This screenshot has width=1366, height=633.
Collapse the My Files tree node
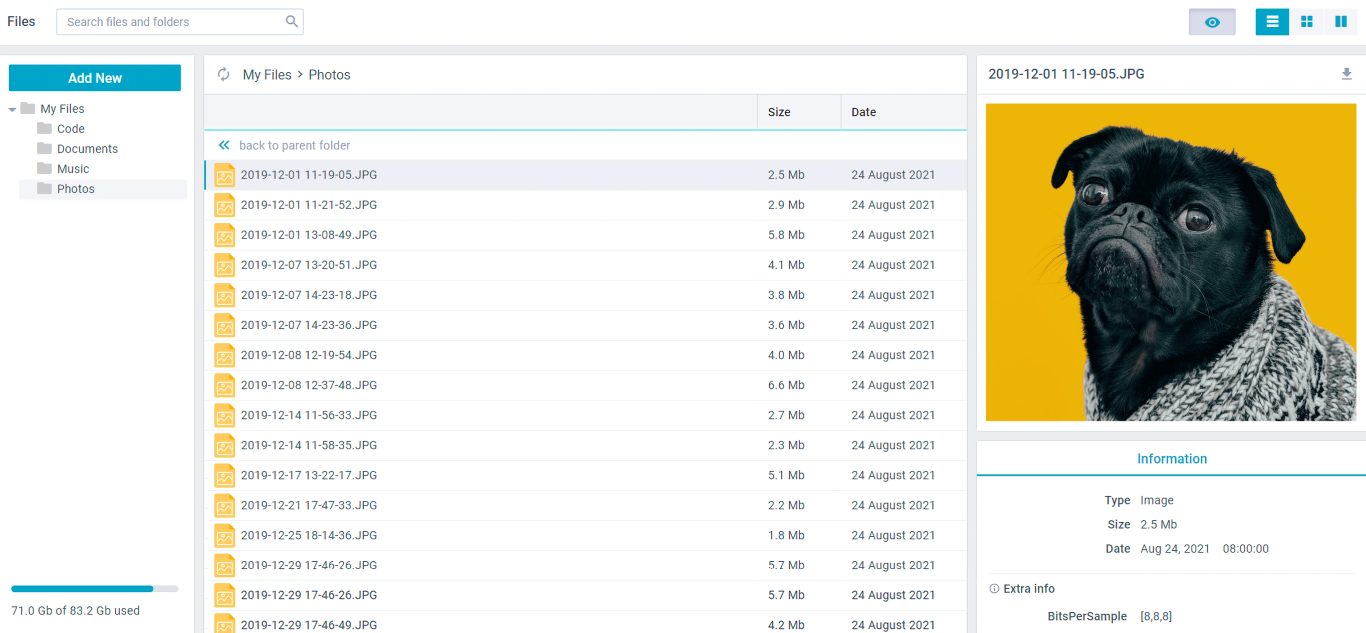[x=12, y=108]
